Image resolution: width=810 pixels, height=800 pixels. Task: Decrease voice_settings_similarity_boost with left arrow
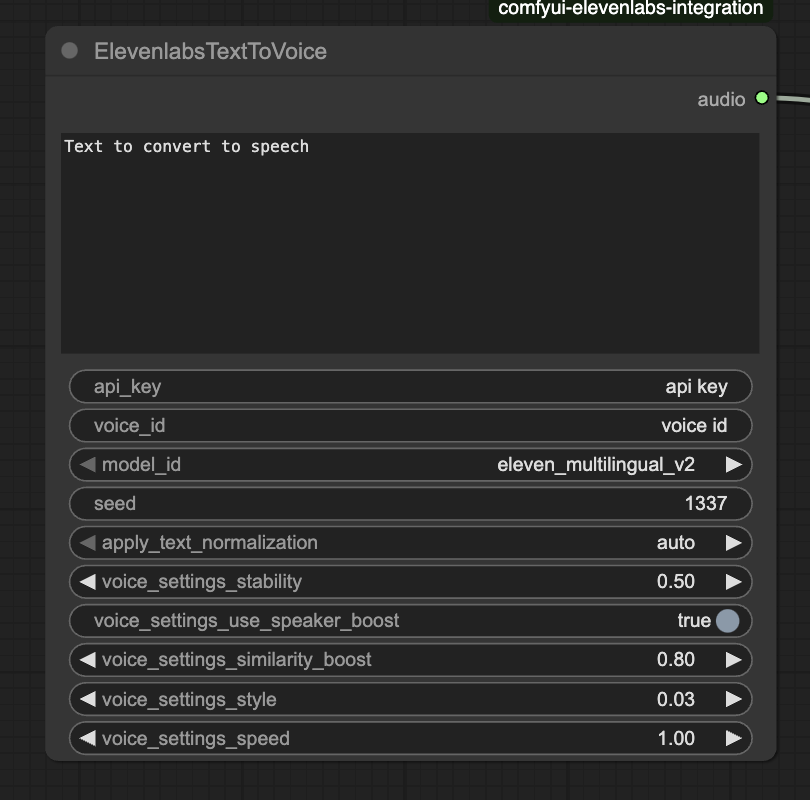(87, 660)
